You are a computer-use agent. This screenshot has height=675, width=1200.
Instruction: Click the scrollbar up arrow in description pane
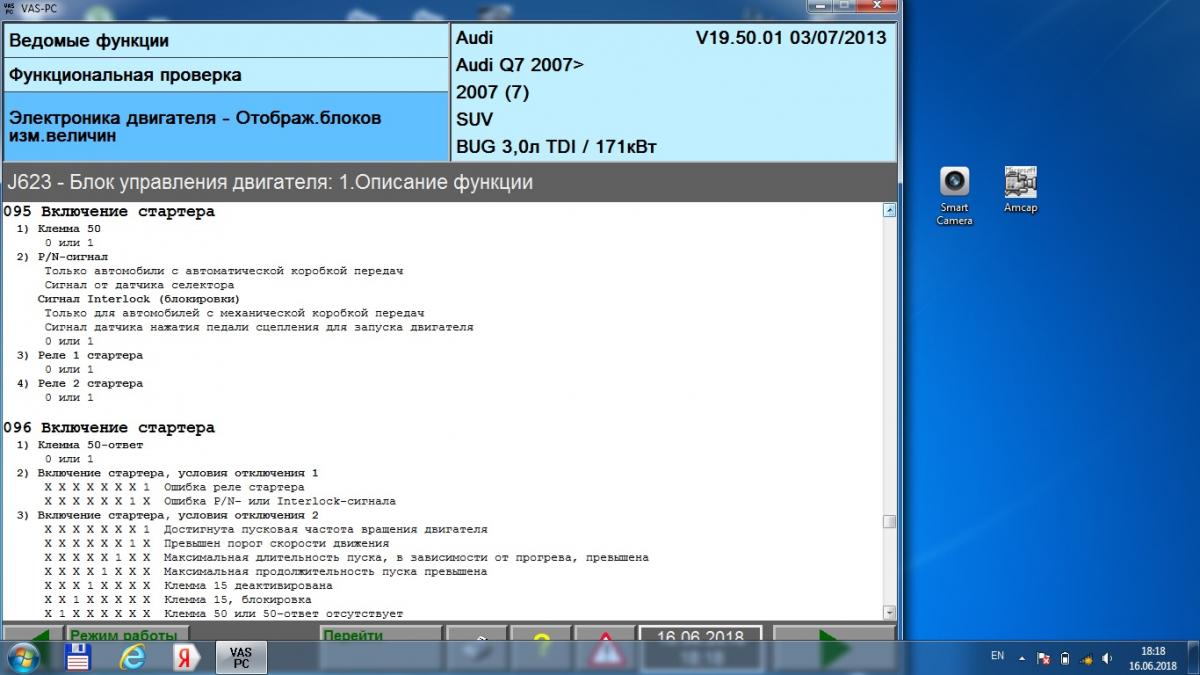[x=889, y=211]
